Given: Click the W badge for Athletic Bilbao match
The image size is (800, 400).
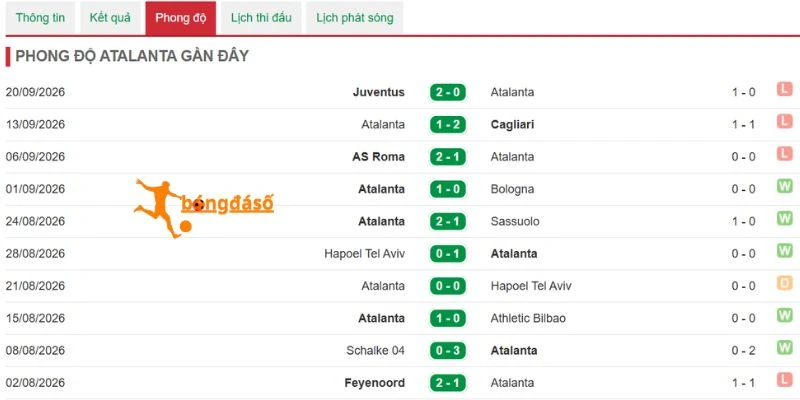Looking at the screenshot, I should (784, 315).
